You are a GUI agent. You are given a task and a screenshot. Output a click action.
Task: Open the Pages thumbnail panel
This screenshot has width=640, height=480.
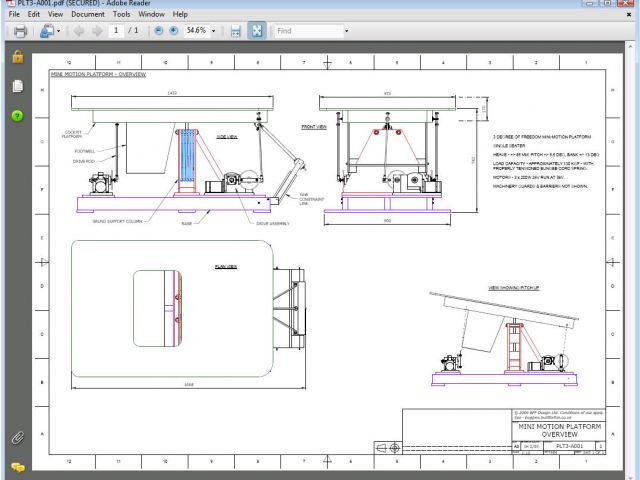17,87
